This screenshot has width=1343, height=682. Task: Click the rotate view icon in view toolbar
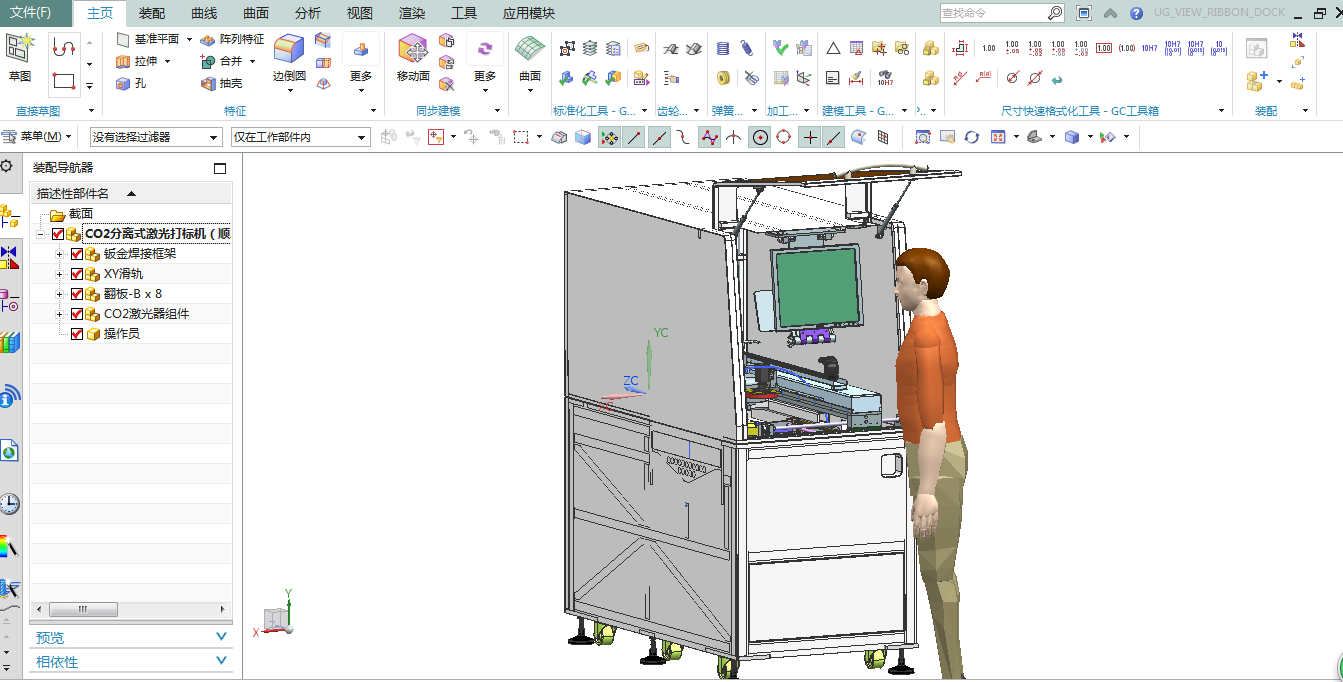pyautogui.click(x=972, y=137)
